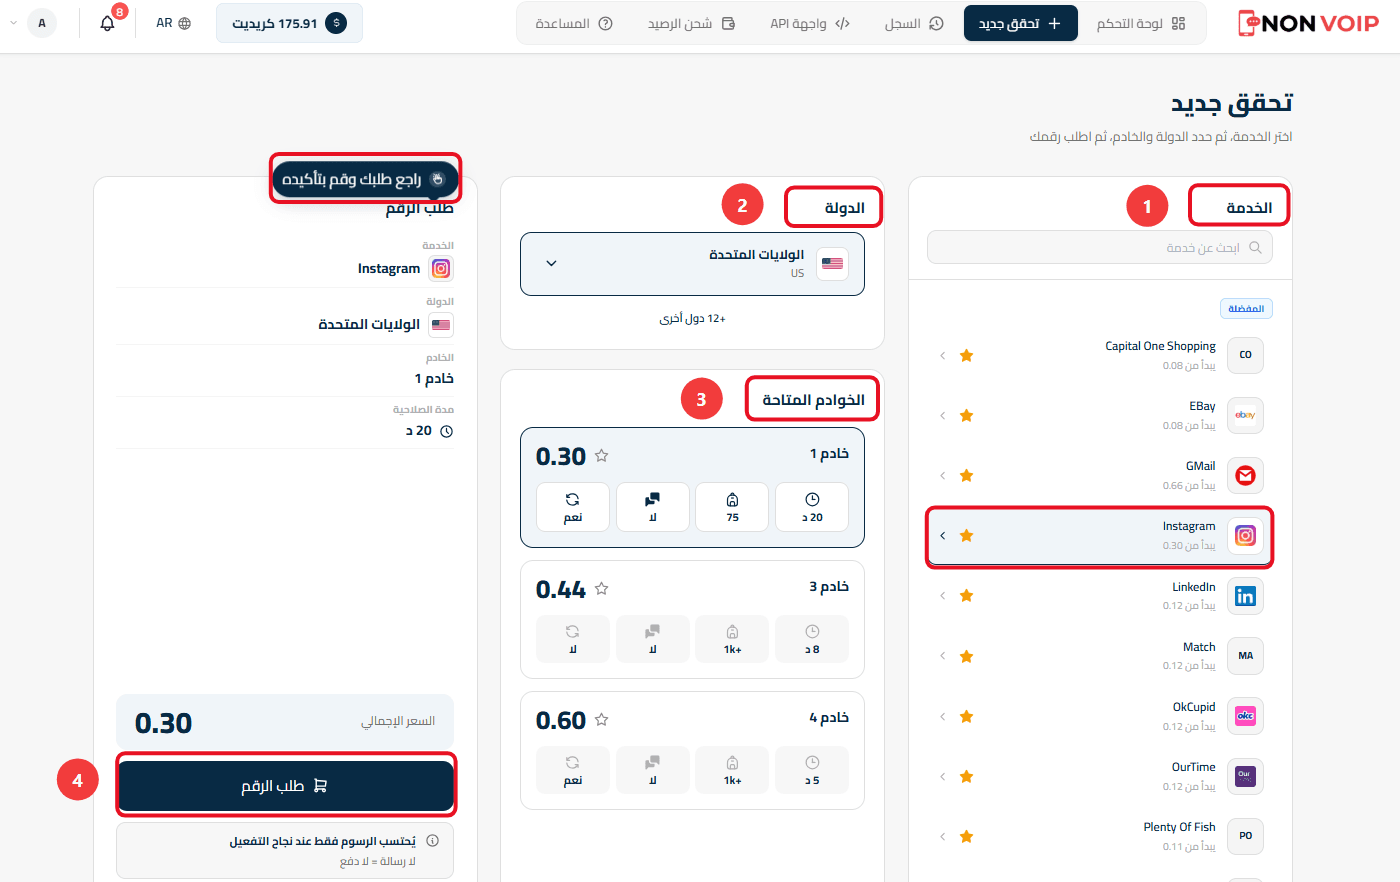Image resolution: width=1400 pixels, height=882 pixels.
Task: Show the +12 دول أخرى countries link
Action: tap(692, 318)
